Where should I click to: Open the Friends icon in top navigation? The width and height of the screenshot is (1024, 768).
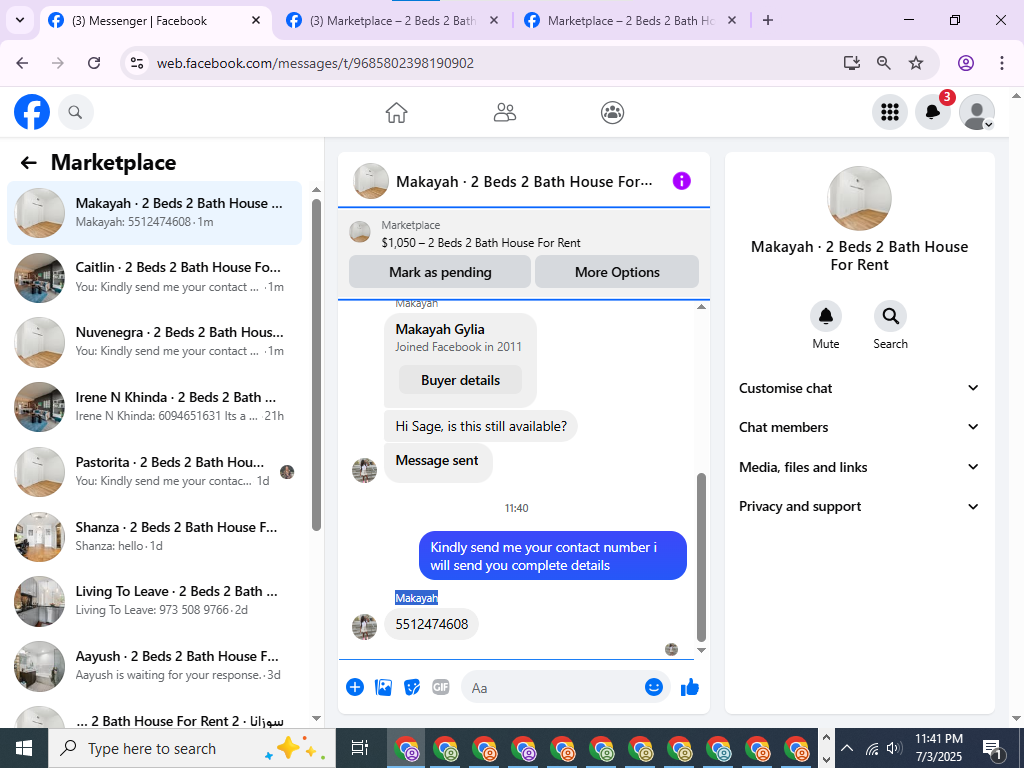[504, 112]
